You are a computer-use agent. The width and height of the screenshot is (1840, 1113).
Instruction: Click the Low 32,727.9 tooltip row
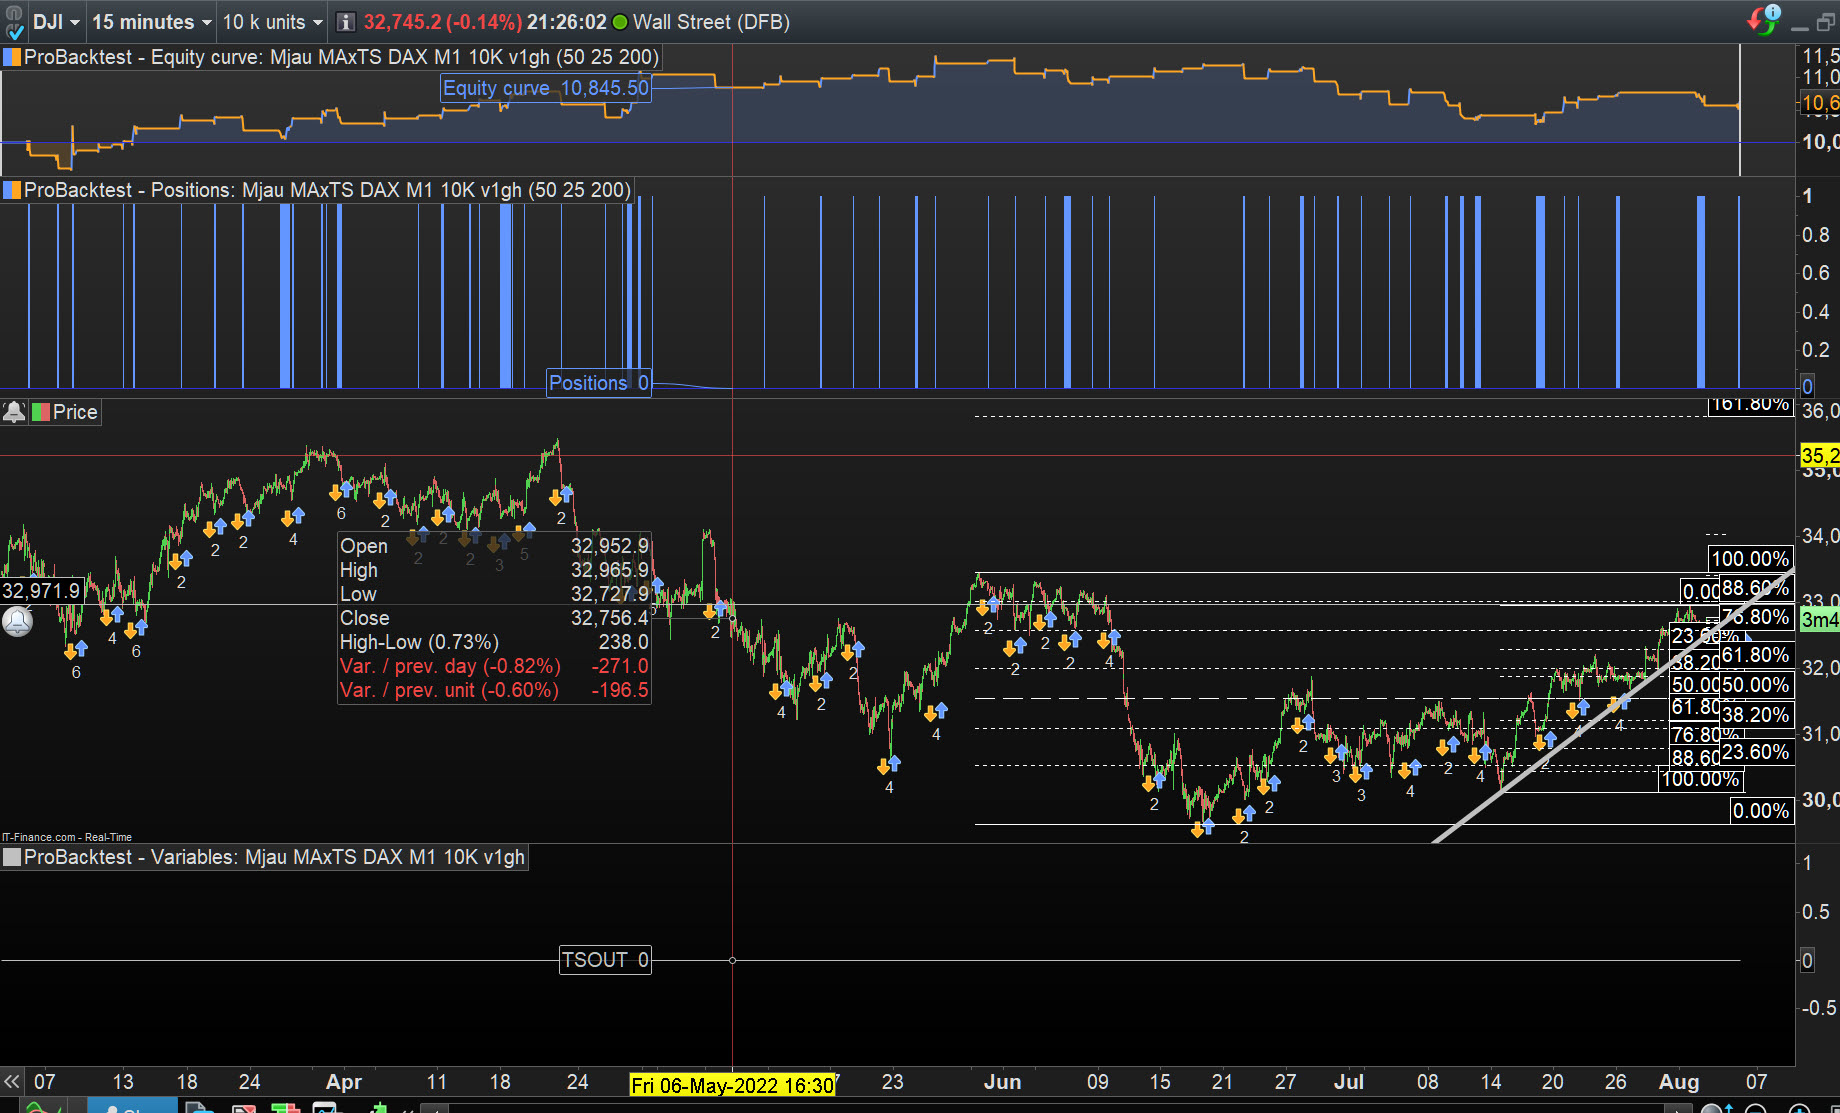494,594
